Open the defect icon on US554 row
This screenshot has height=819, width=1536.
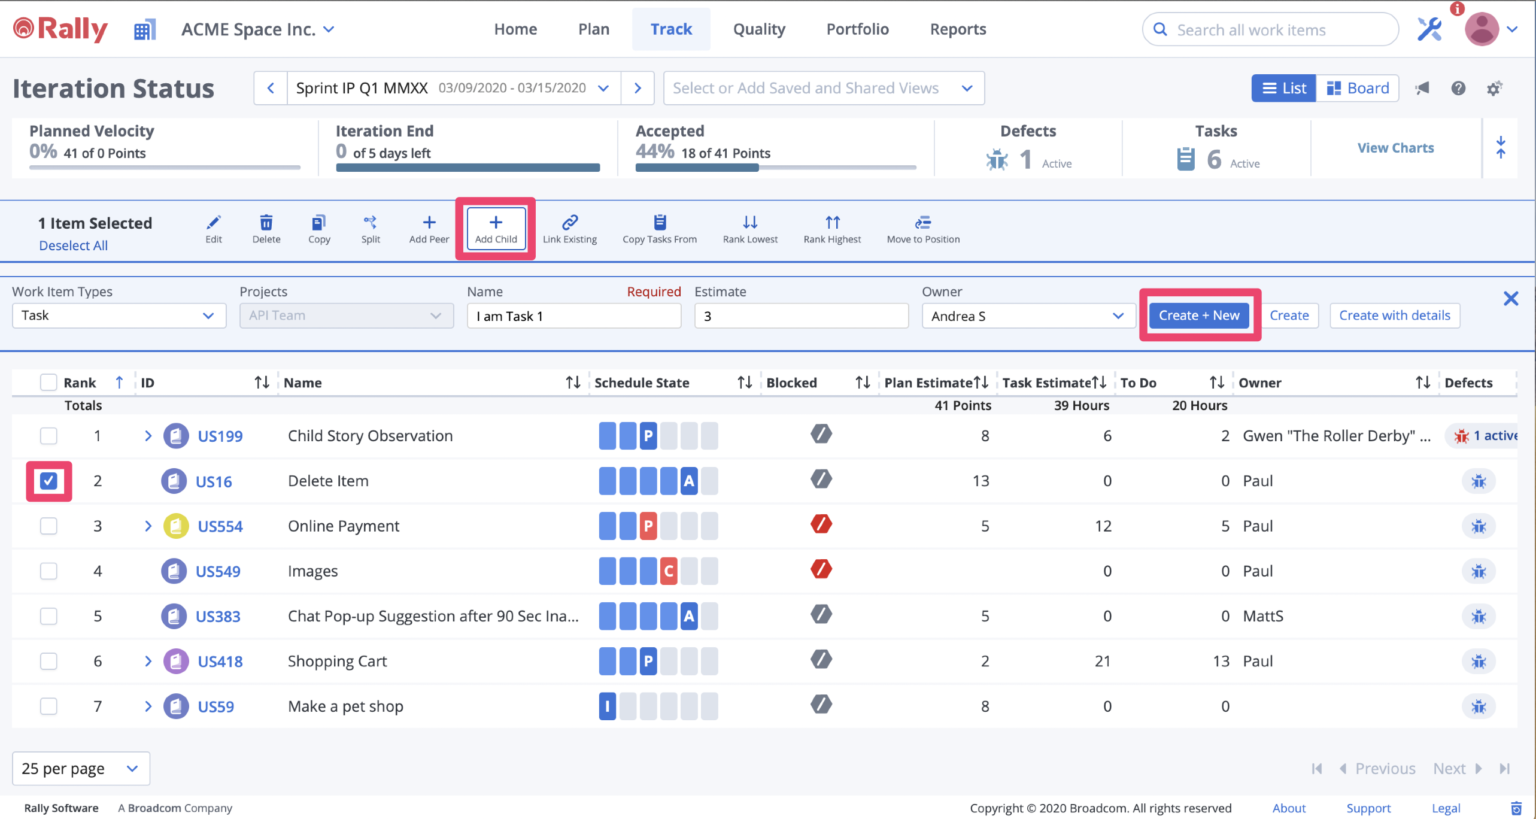[x=1478, y=525]
